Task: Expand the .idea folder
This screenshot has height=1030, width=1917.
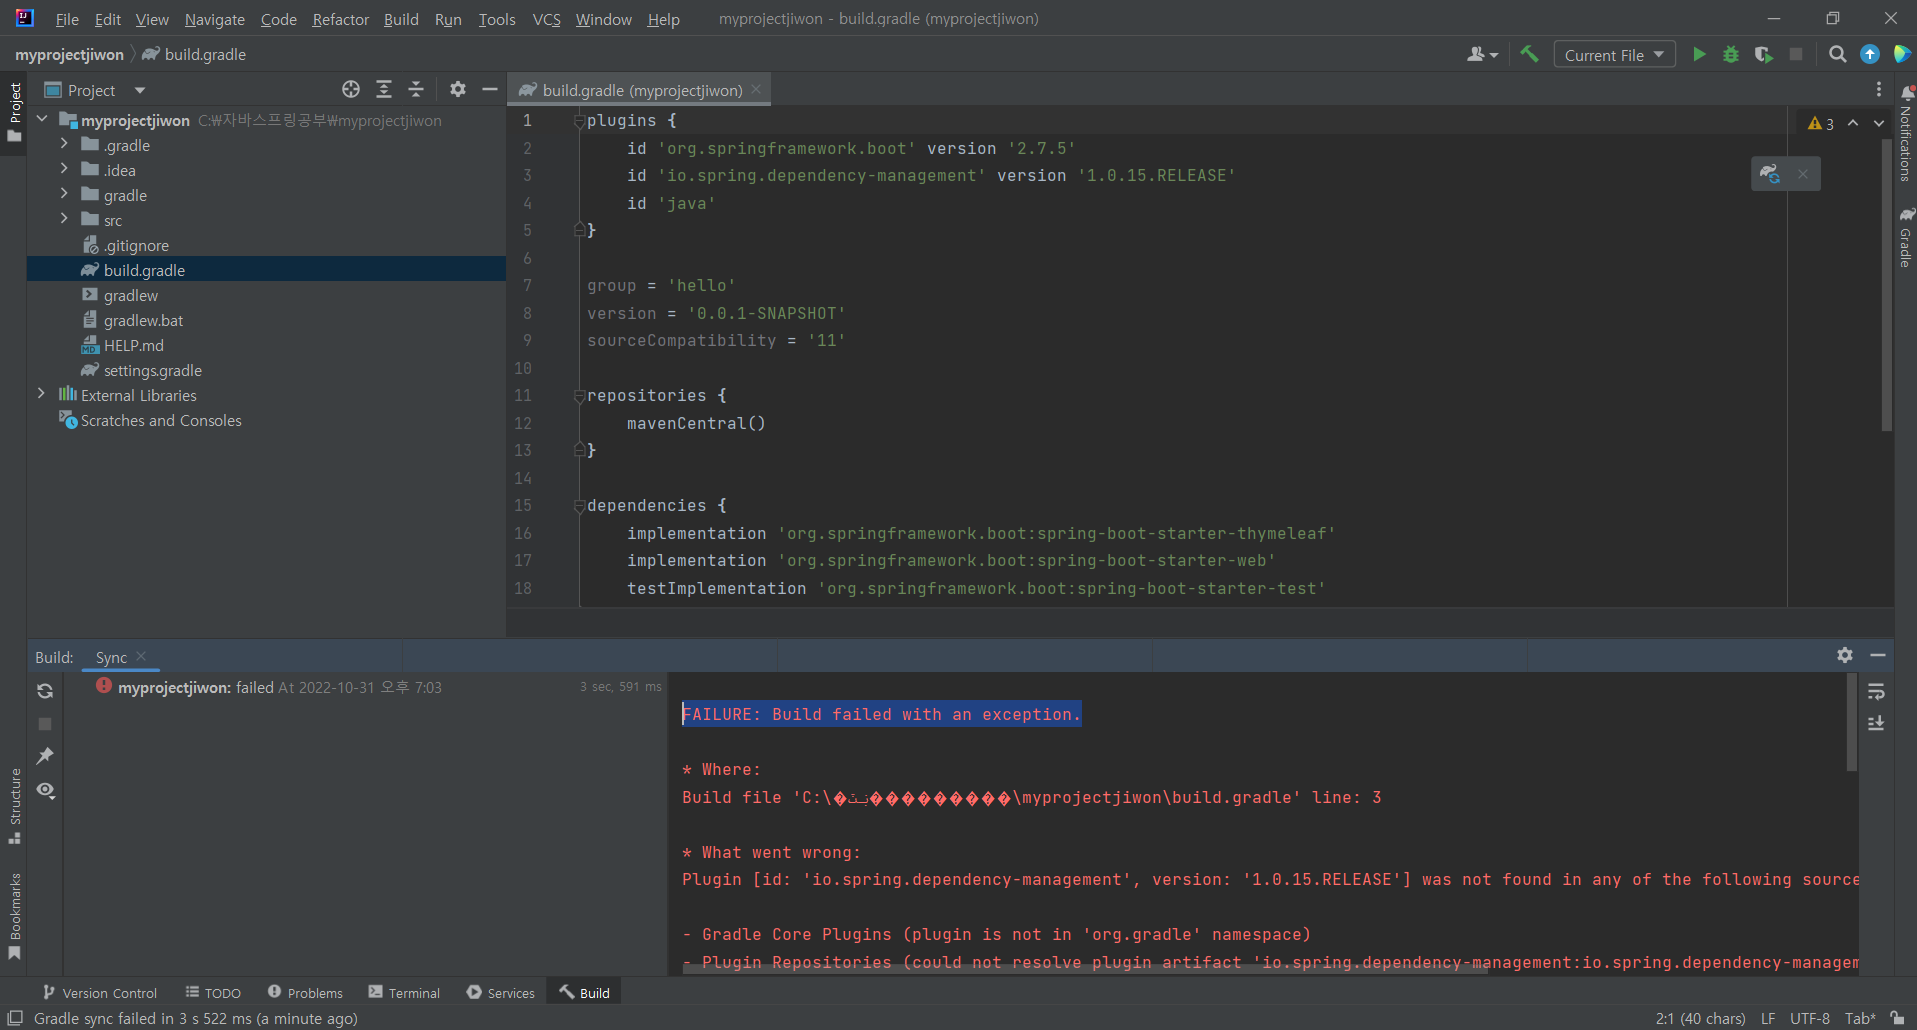Action: pyautogui.click(x=64, y=169)
